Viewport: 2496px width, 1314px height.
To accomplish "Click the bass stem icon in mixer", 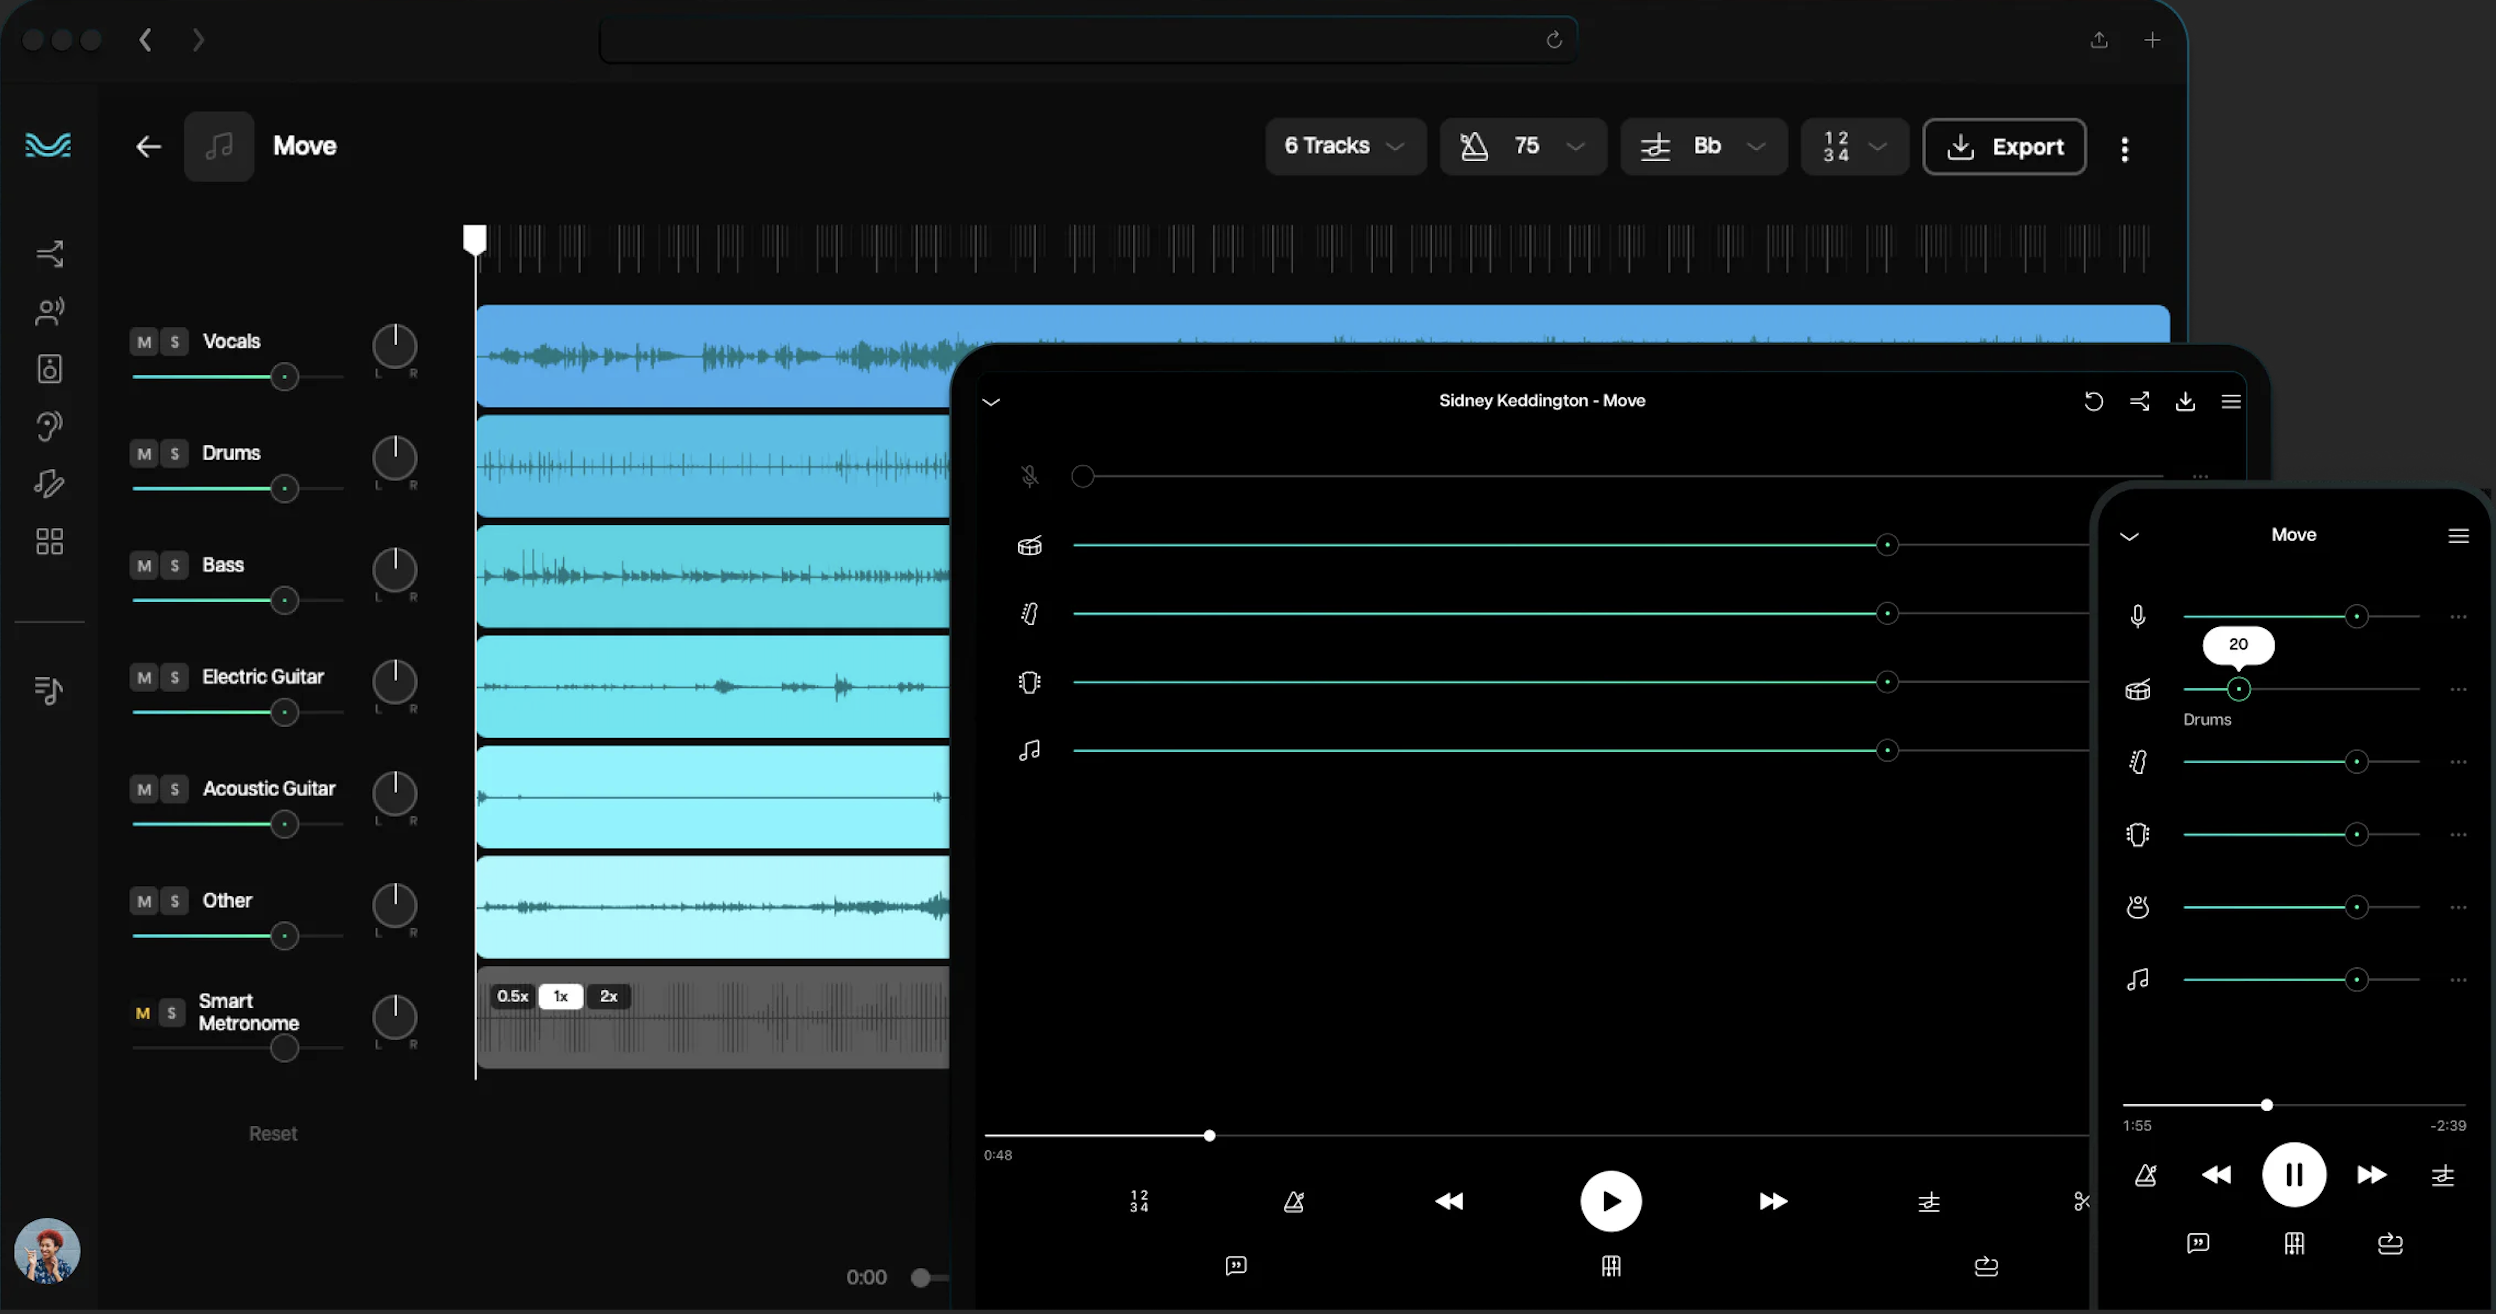I will pos(1028,612).
